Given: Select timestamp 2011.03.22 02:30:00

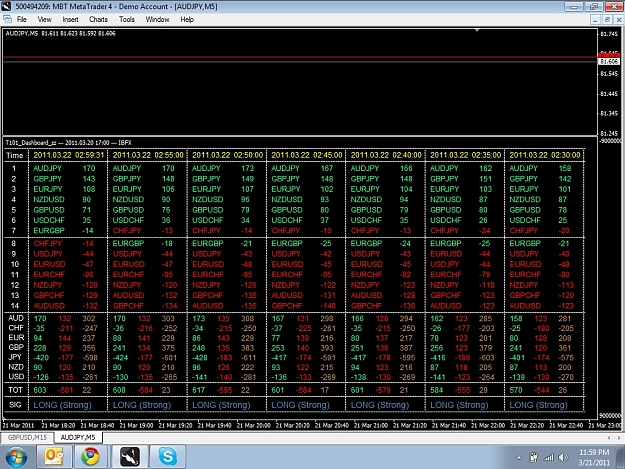Looking at the screenshot, I should pyautogui.click(x=544, y=155).
